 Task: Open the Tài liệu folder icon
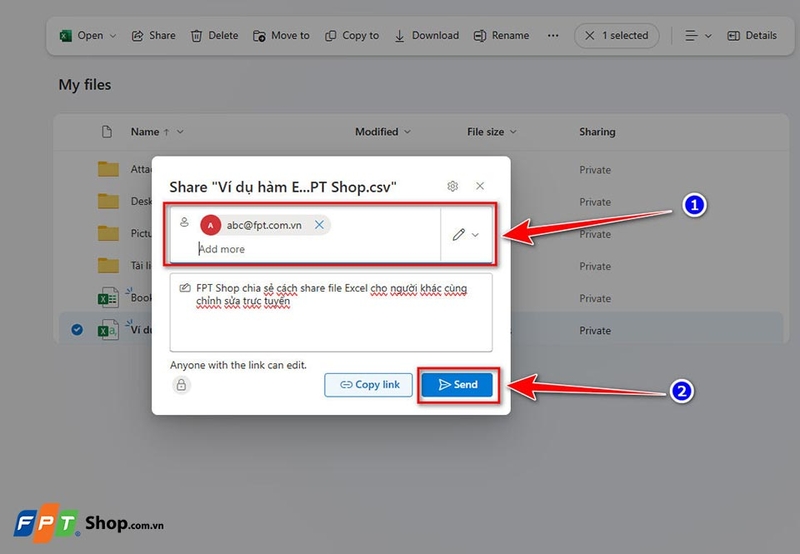click(108, 265)
